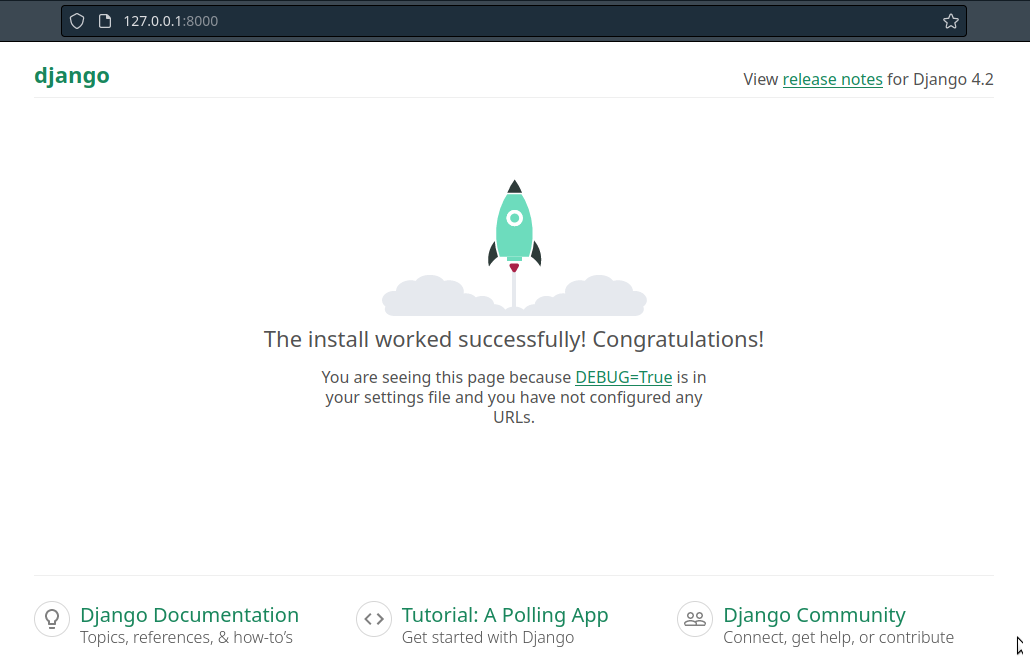Image resolution: width=1030 pixels, height=666 pixels.
Task: Click the shield tracking protection icon
Action: pyautogui.click(x=77, y=21)
